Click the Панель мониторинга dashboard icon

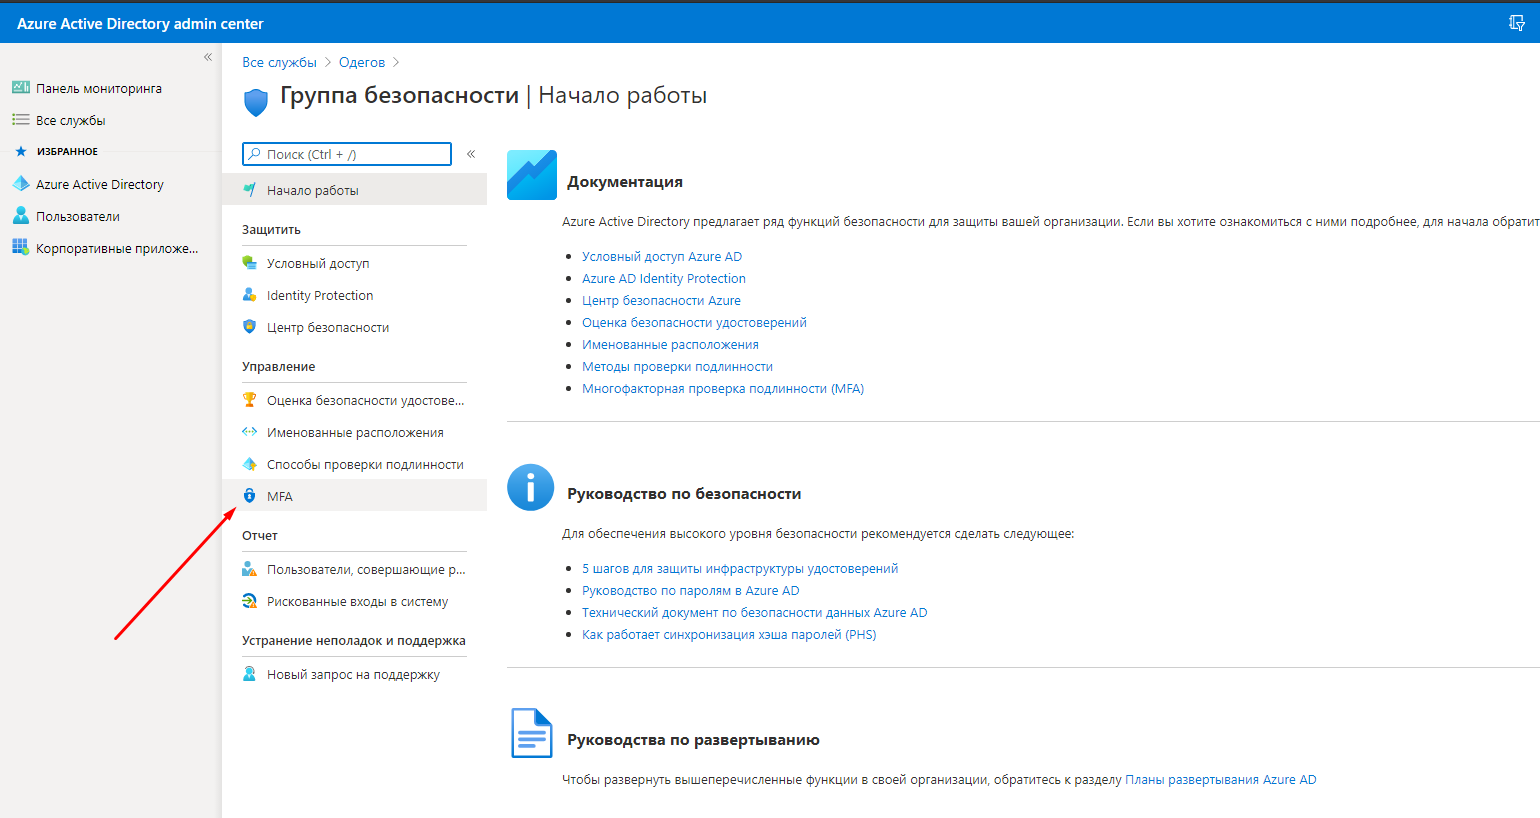(x=21, y=88)
